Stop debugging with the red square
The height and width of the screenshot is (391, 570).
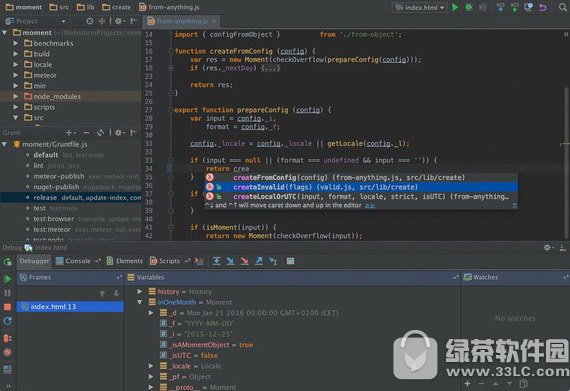pyautogui.click(x=7, y=307)
